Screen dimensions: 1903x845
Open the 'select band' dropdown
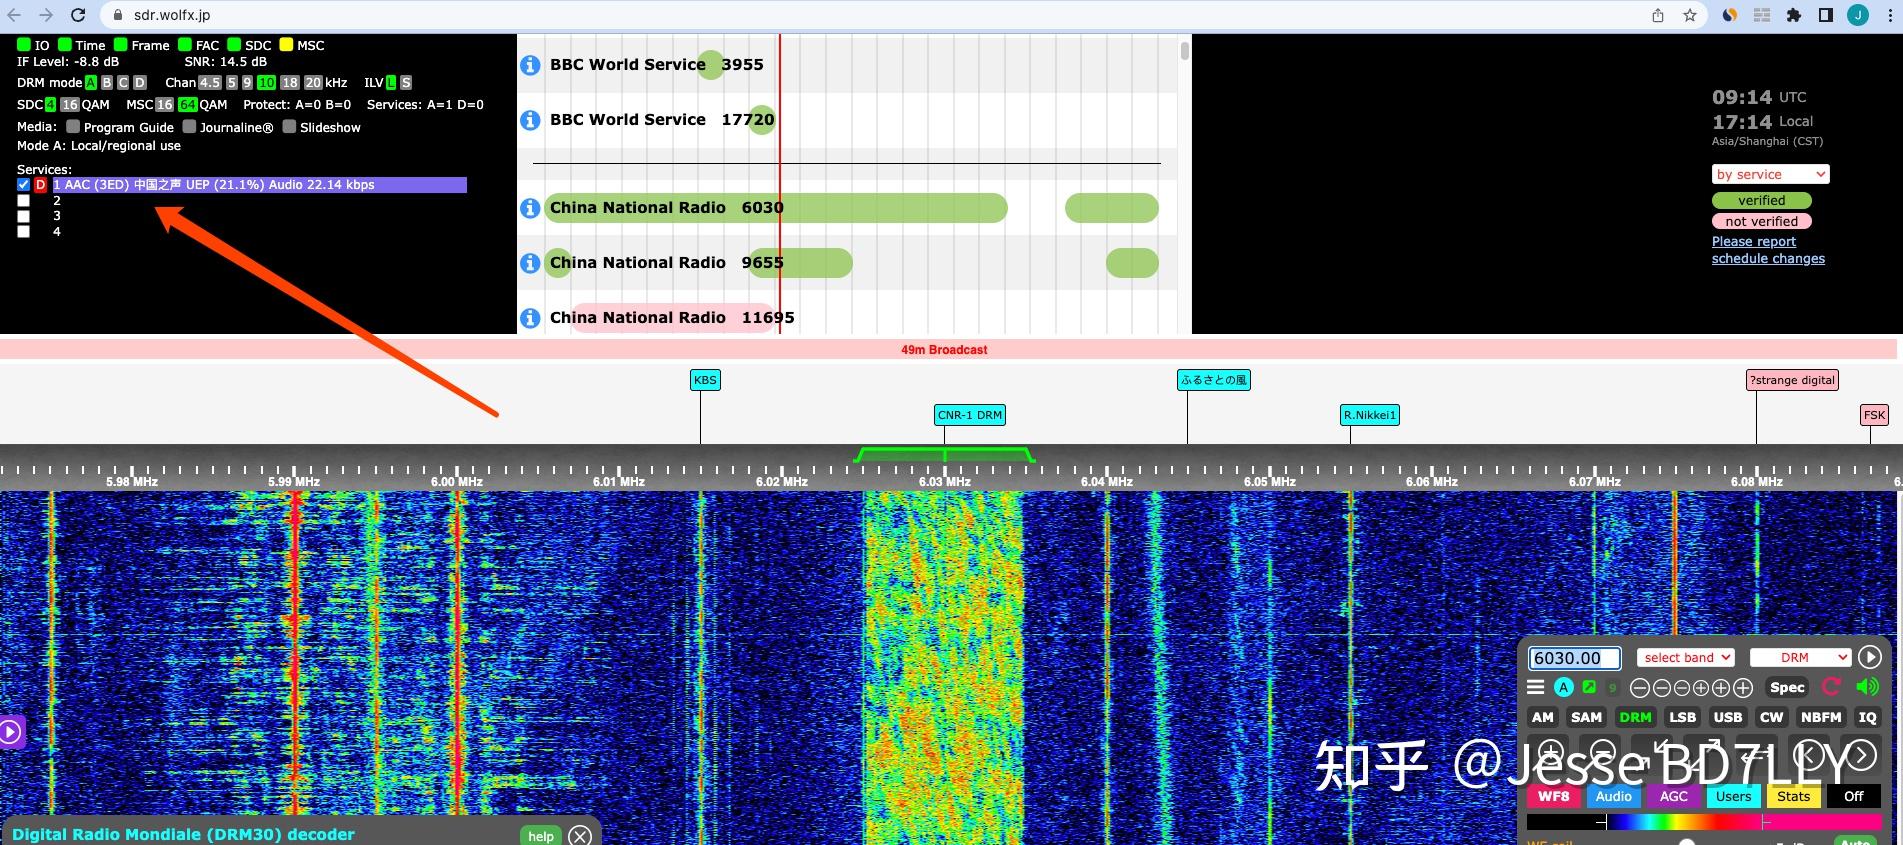click(1686, 657)
